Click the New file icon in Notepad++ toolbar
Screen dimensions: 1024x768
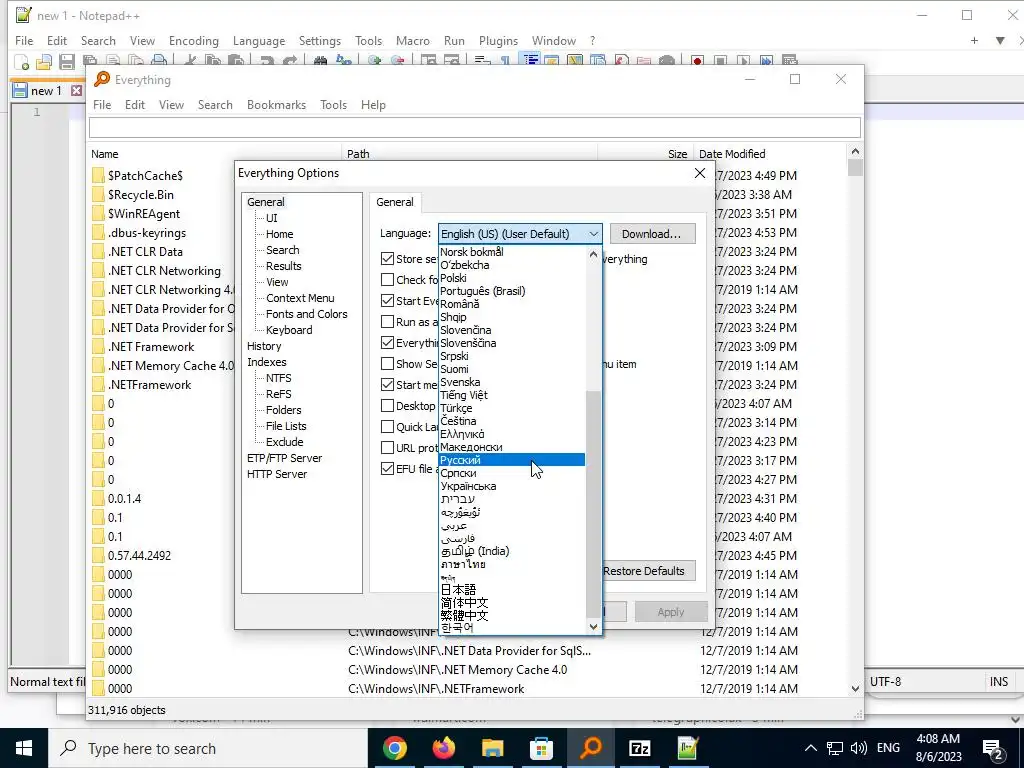tap(22, 61)
